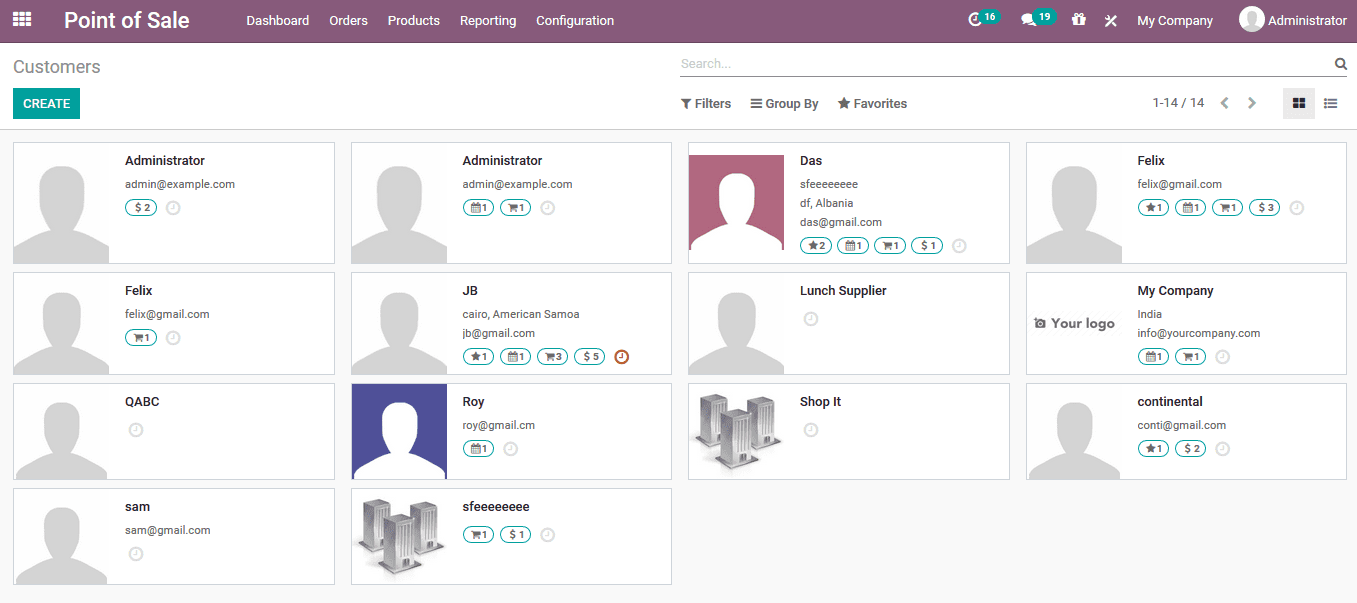
Task: Open the developer tools wrench icon
Action: point(1110,19)
